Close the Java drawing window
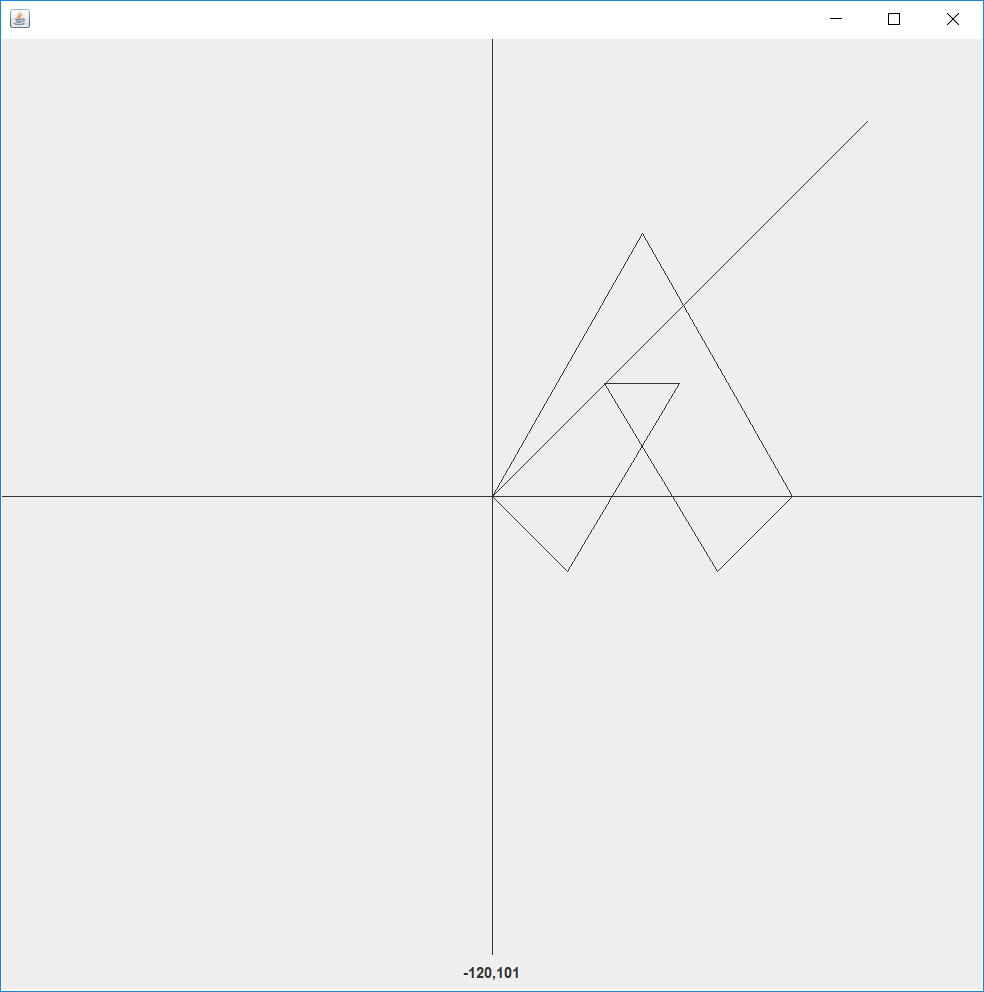Viewport: 984px width, 992px height. (952, 19)
